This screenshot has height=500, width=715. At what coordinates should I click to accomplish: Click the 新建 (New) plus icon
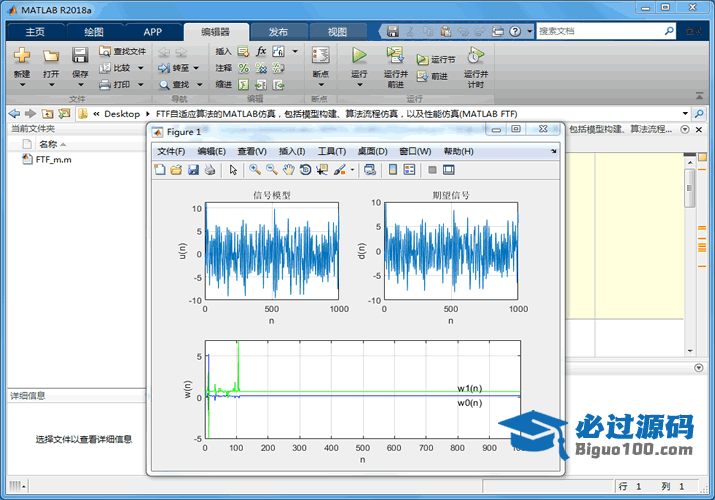[x=22, y=56]
